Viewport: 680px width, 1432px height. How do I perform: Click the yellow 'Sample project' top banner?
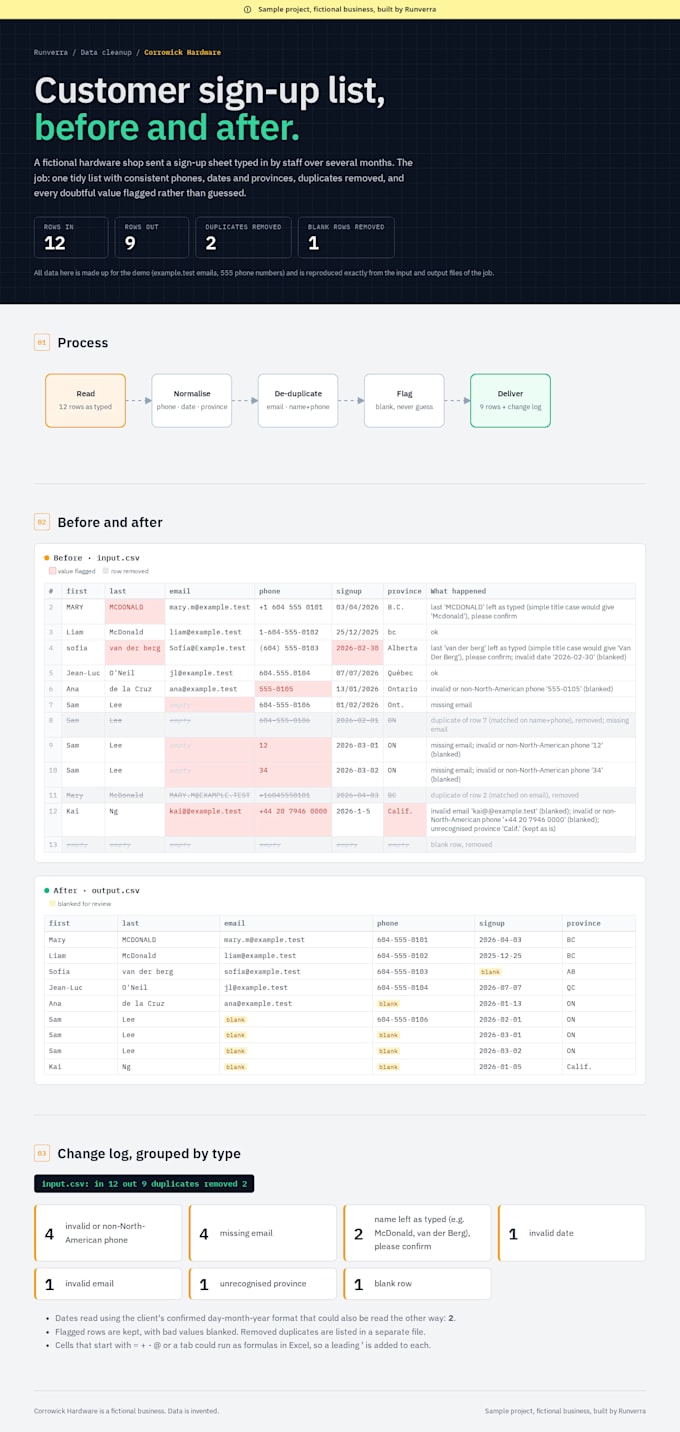pyautogui.click(x=340, y=9)
